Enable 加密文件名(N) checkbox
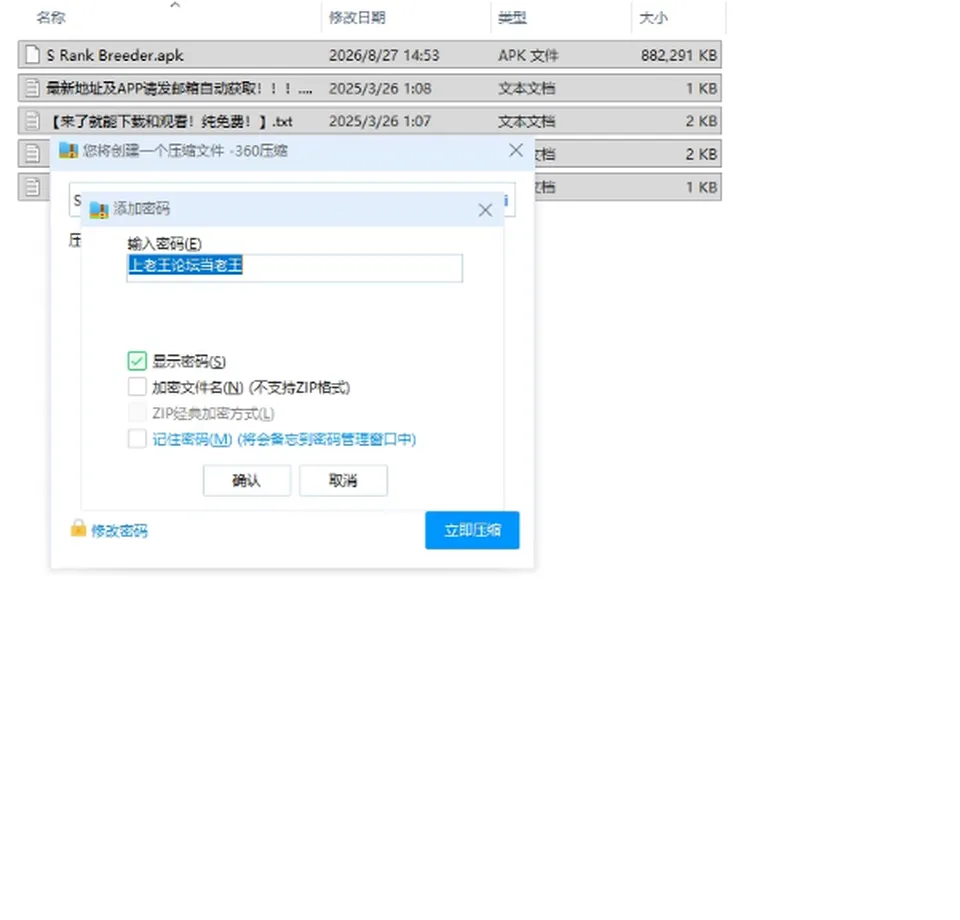Viewport: 960px width, 920px height. [x=137, y=387]
